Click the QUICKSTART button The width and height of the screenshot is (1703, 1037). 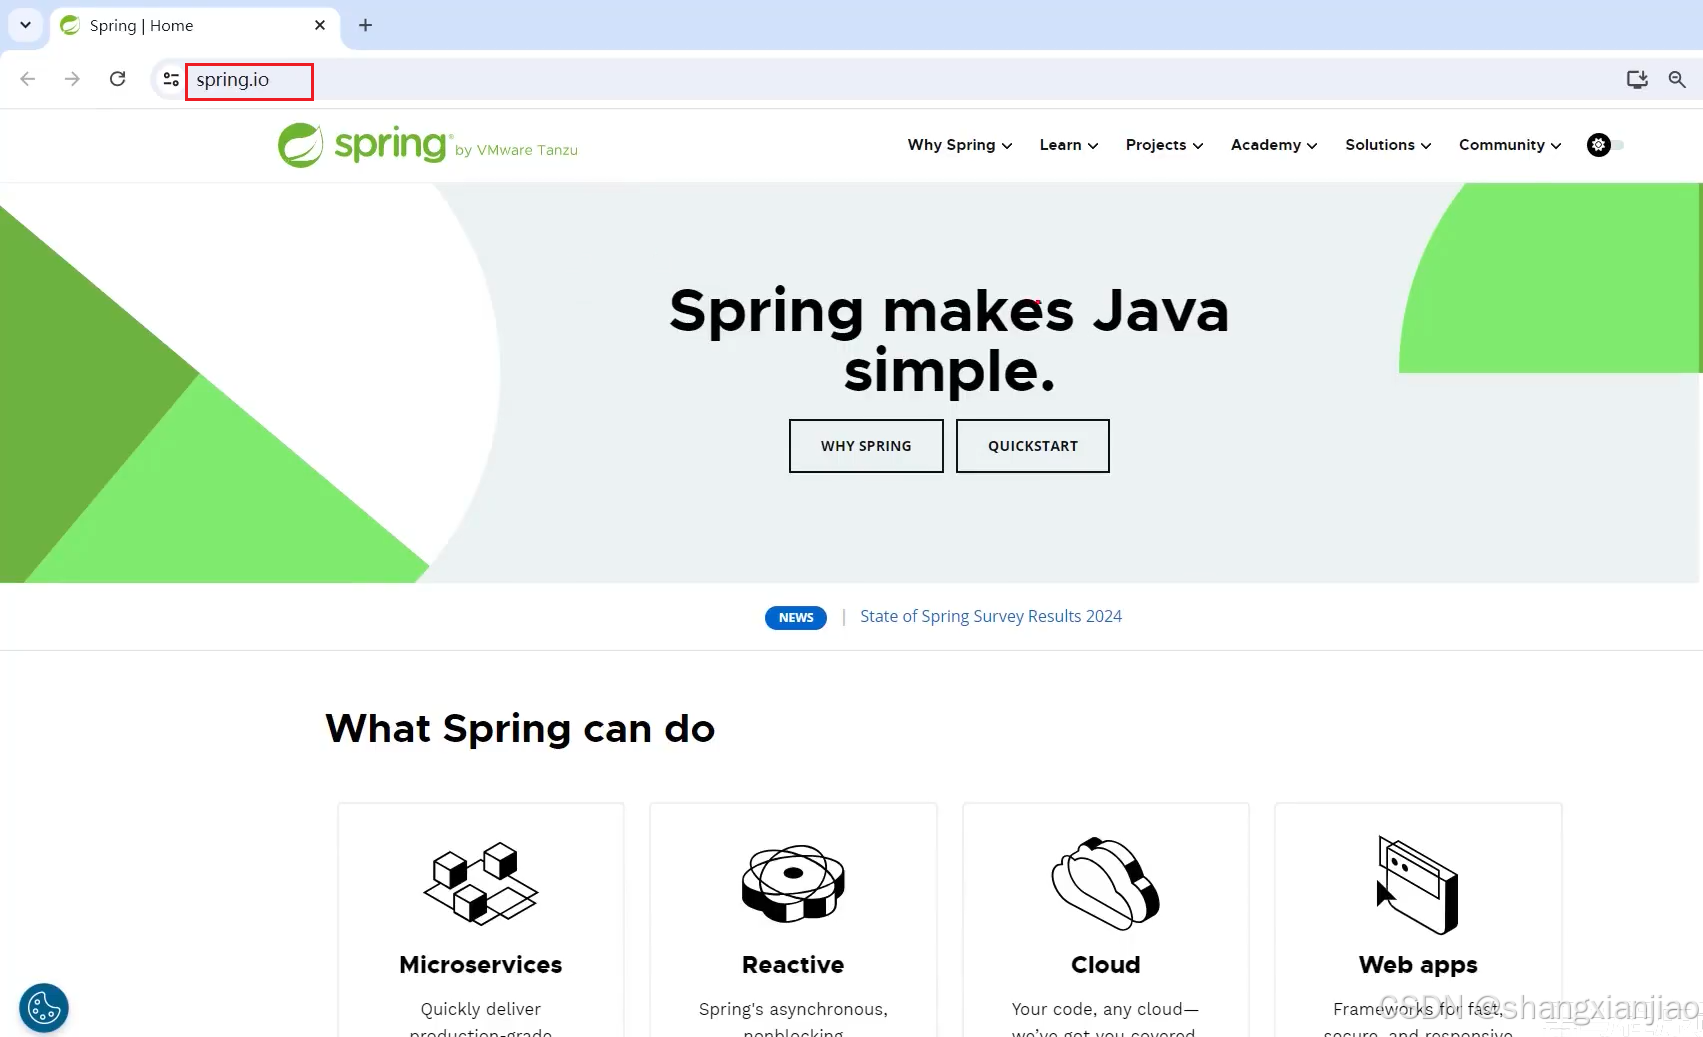coord(1033,446)
